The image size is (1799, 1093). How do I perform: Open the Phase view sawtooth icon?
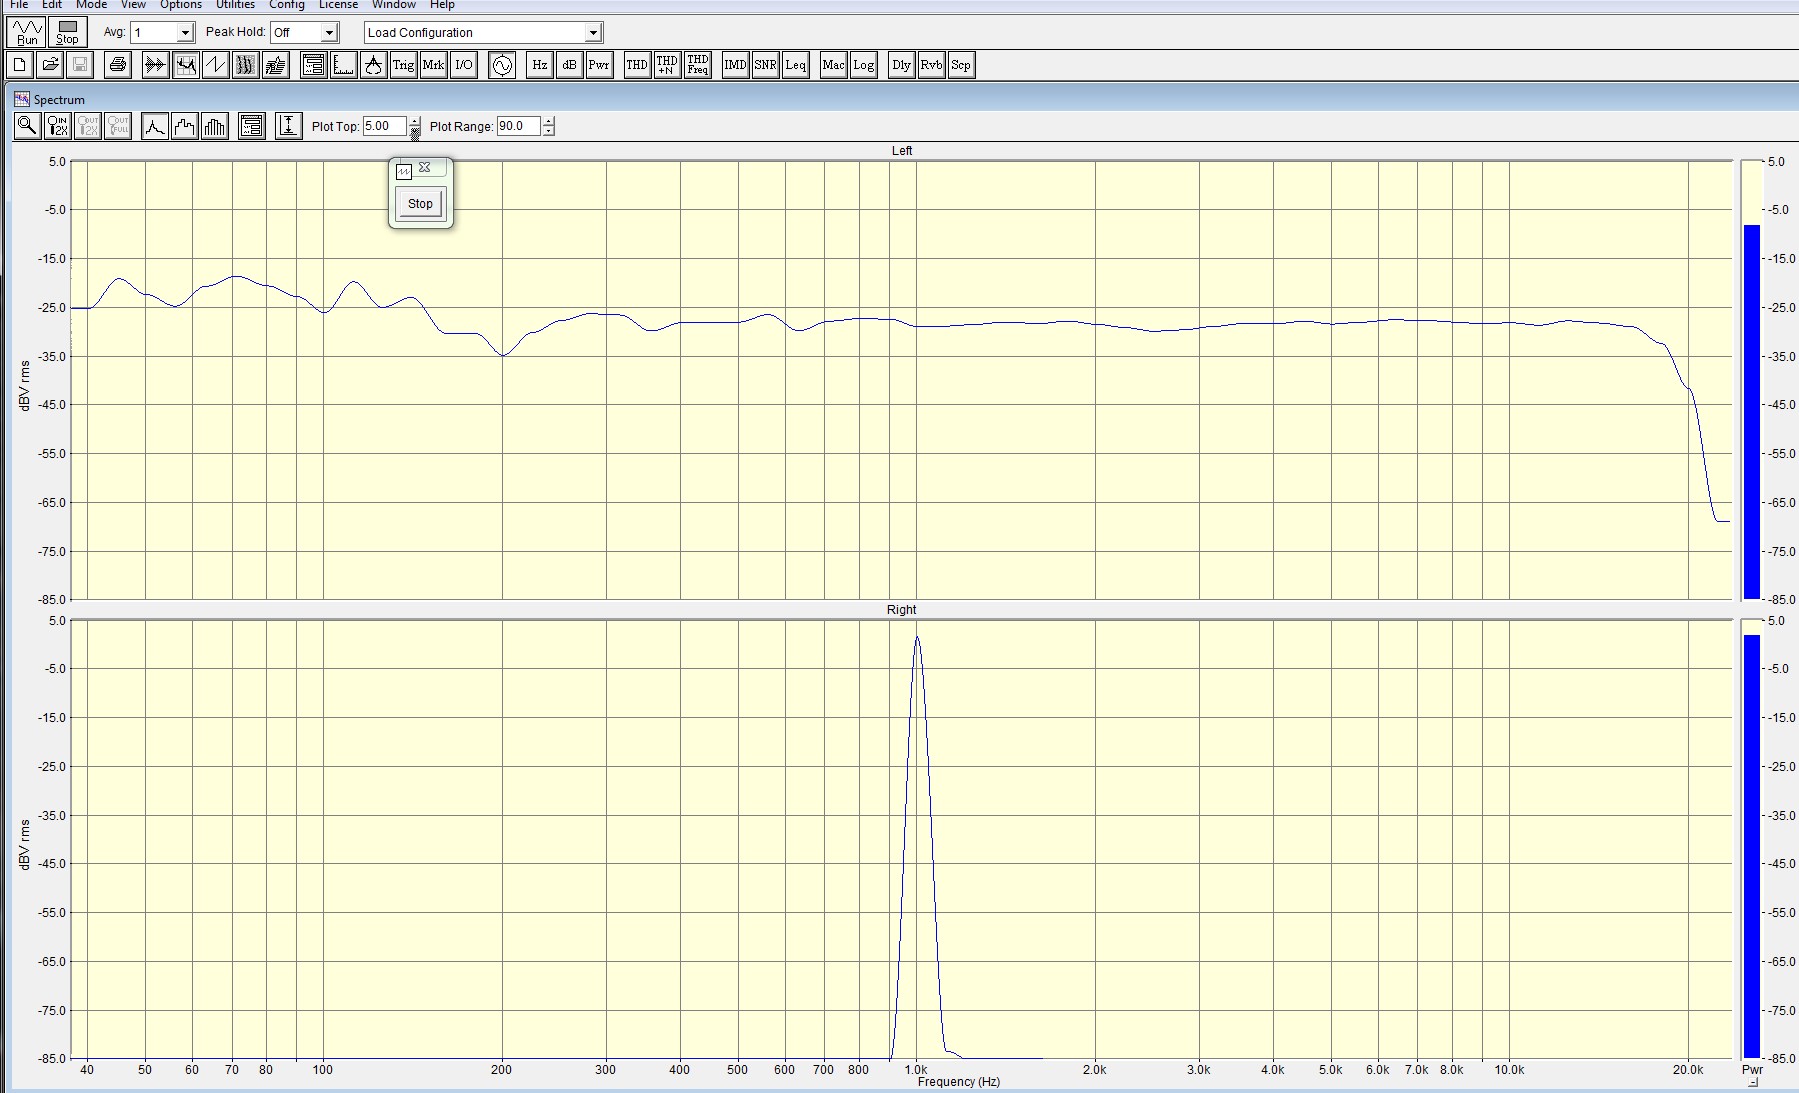(x=215, y=65)
